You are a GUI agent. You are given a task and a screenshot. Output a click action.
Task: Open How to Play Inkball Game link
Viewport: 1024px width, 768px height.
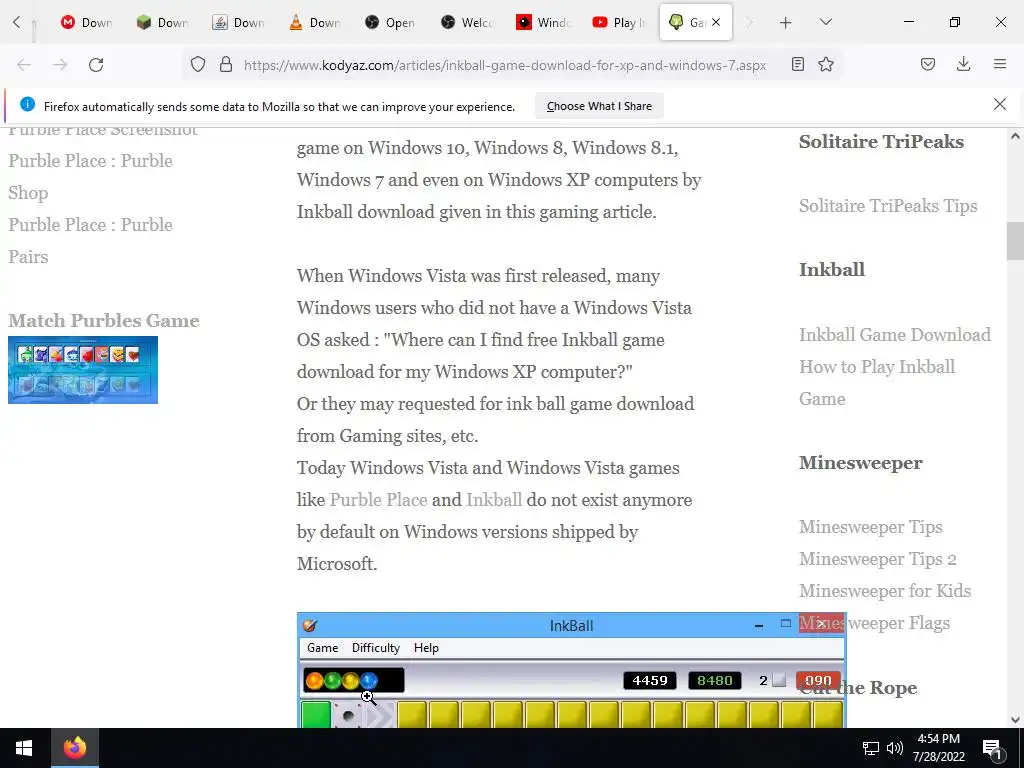(877, 383)
